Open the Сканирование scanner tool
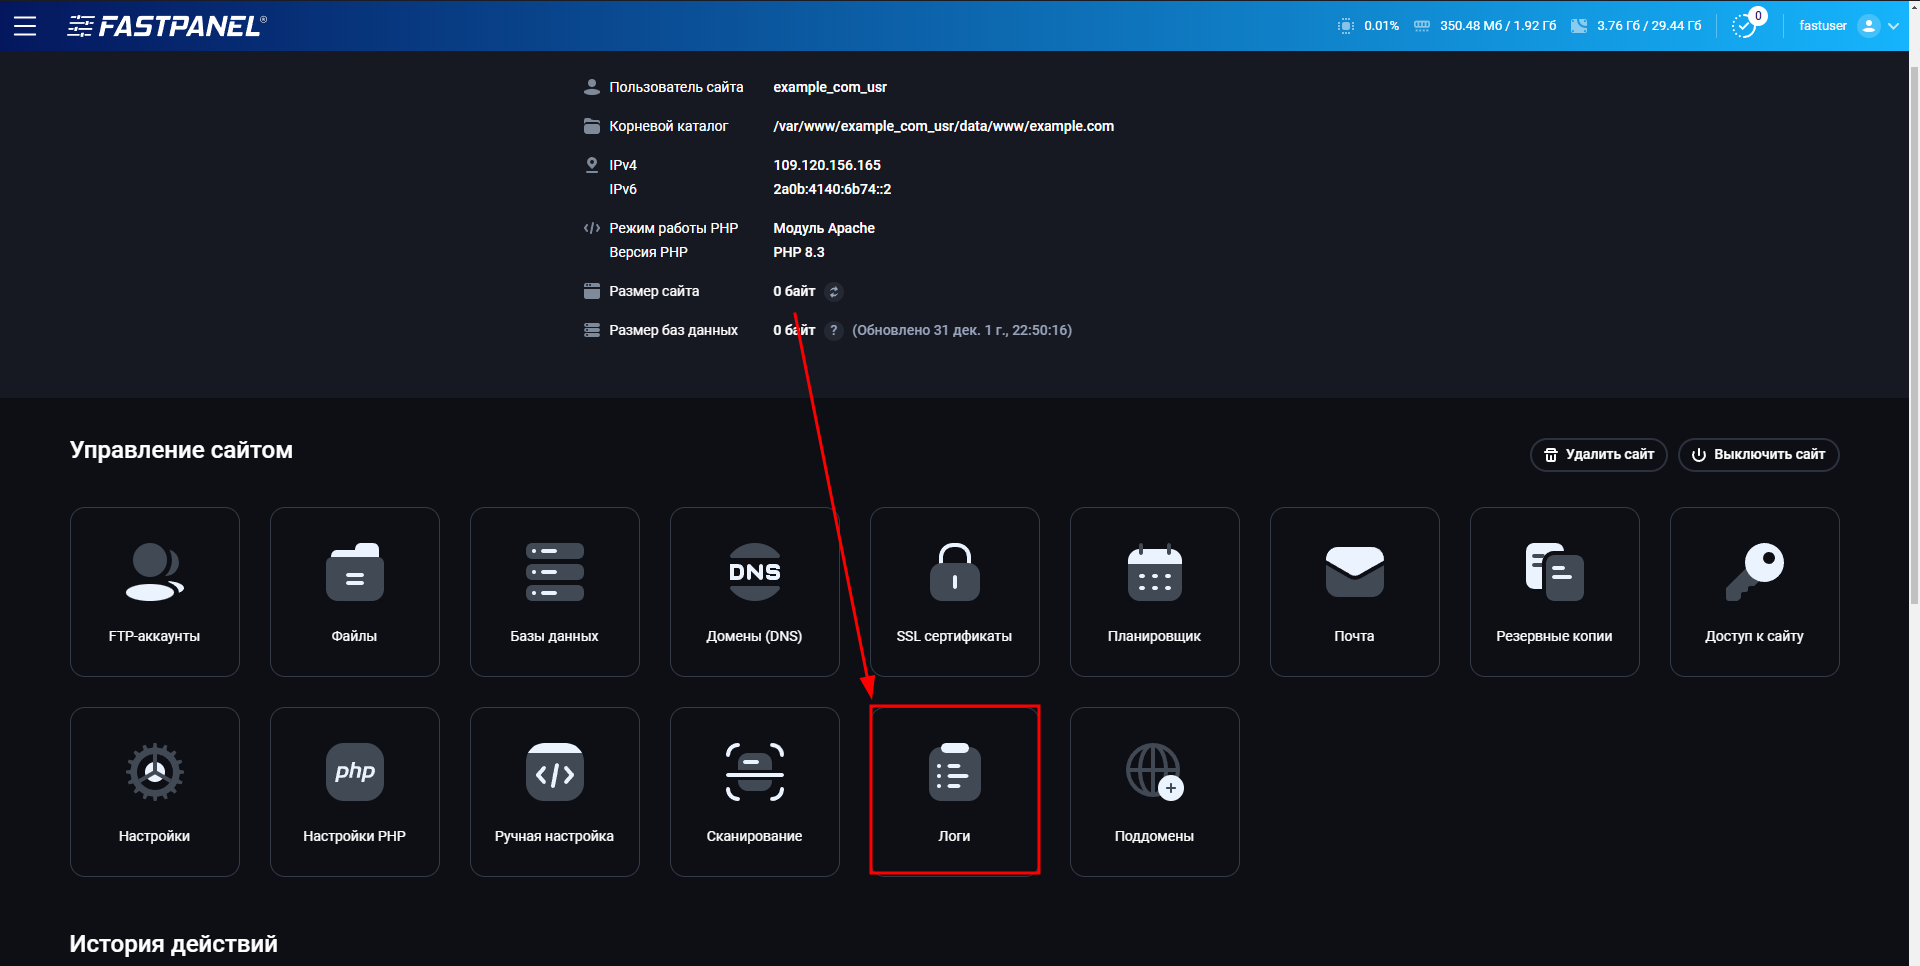The width and height of the screenshot is (1920, 966). [754, 791]
